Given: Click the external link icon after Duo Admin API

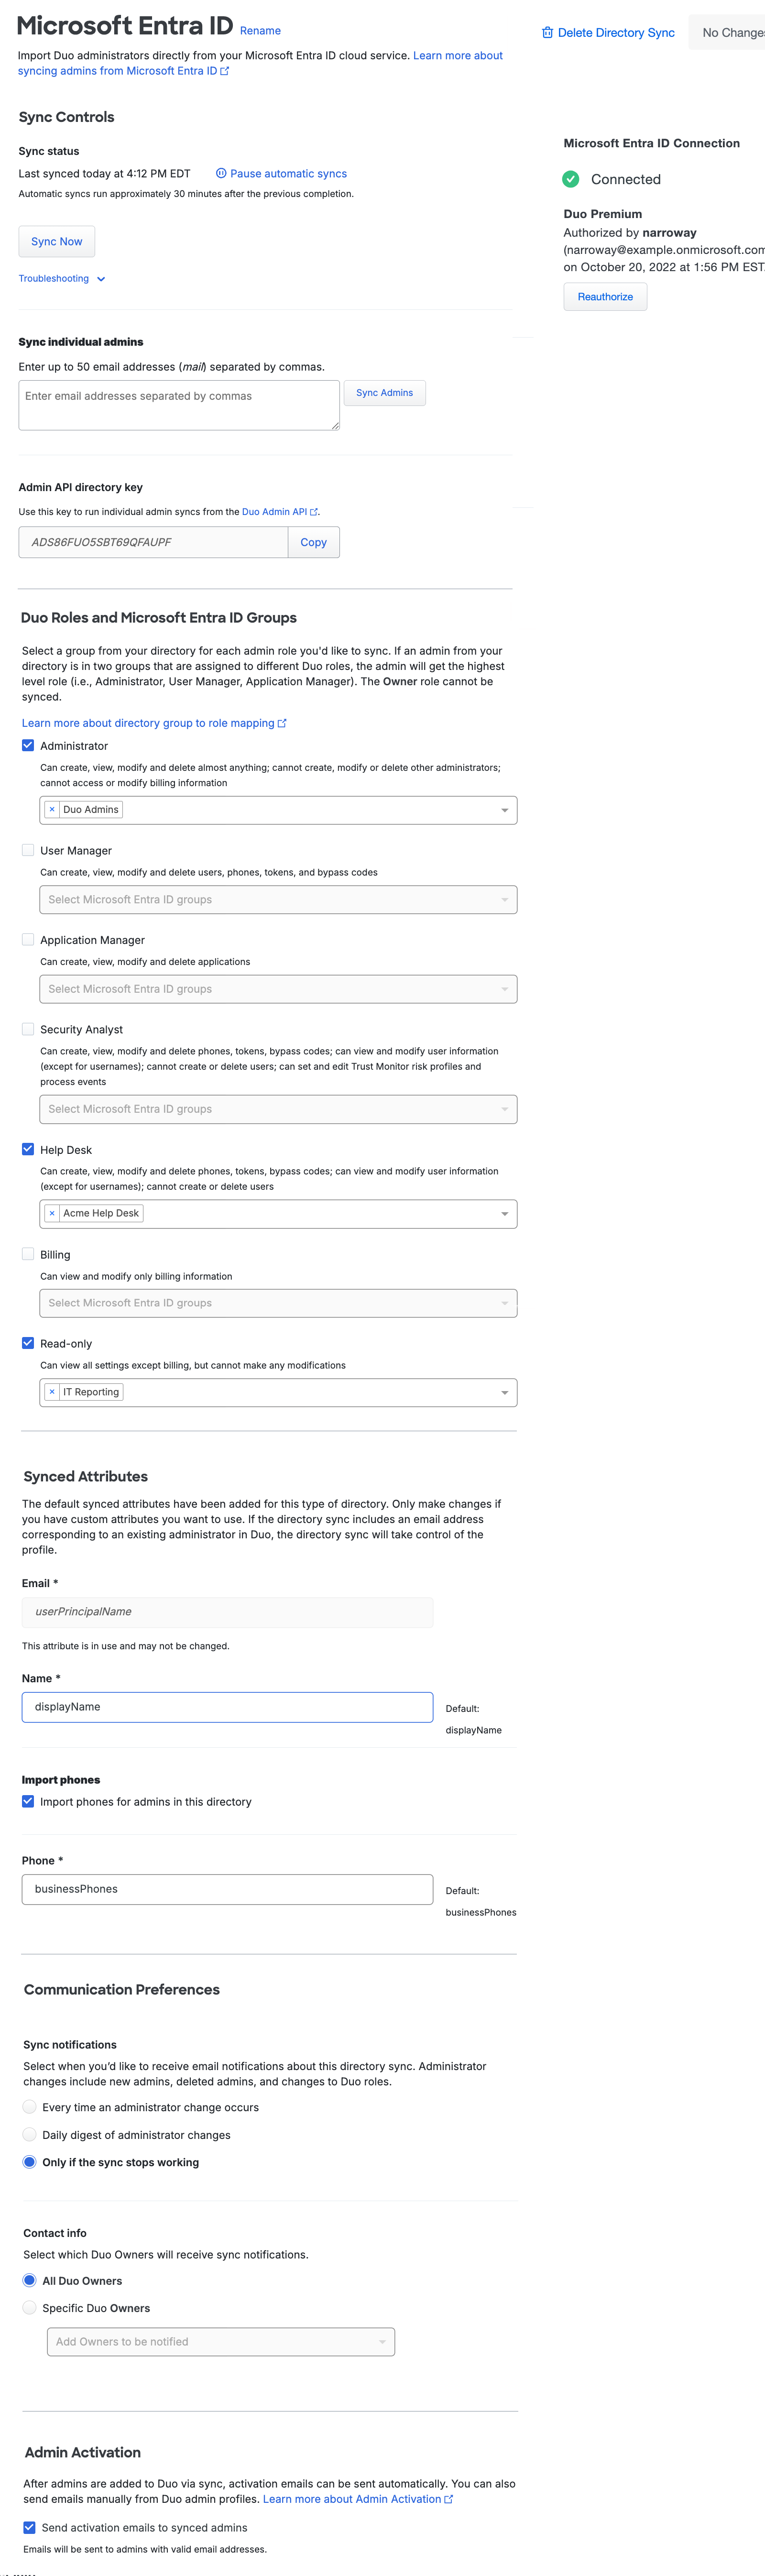Looking at the screenshot, I should [x=315, y=511].
